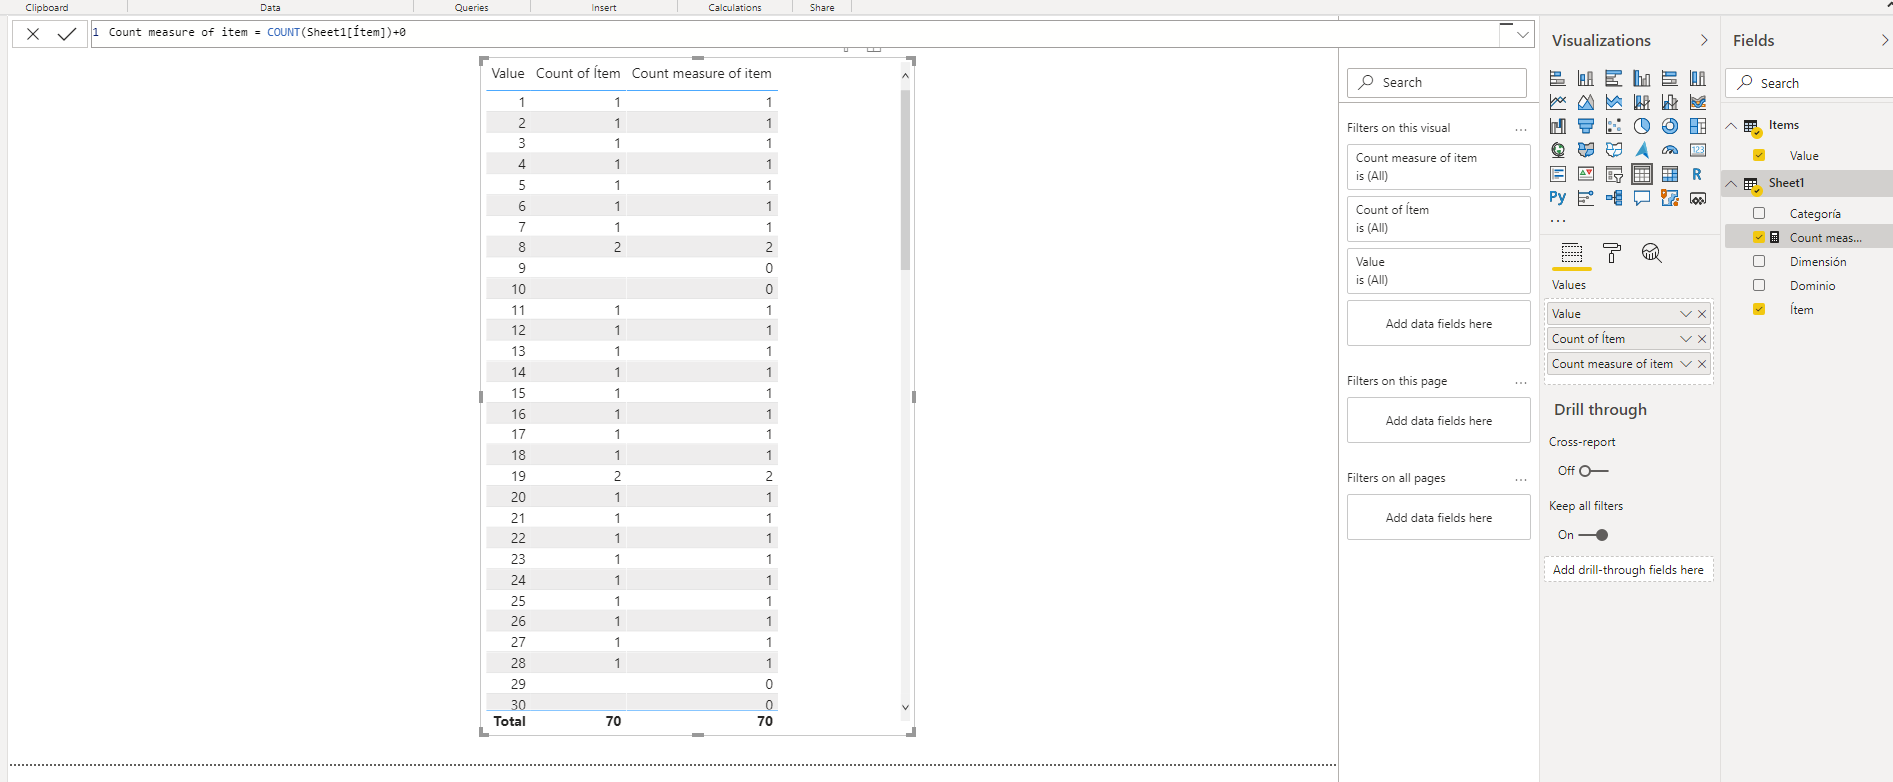Select the Clustered bar chart visual

pyautogui.click(x=1614, y=78)
